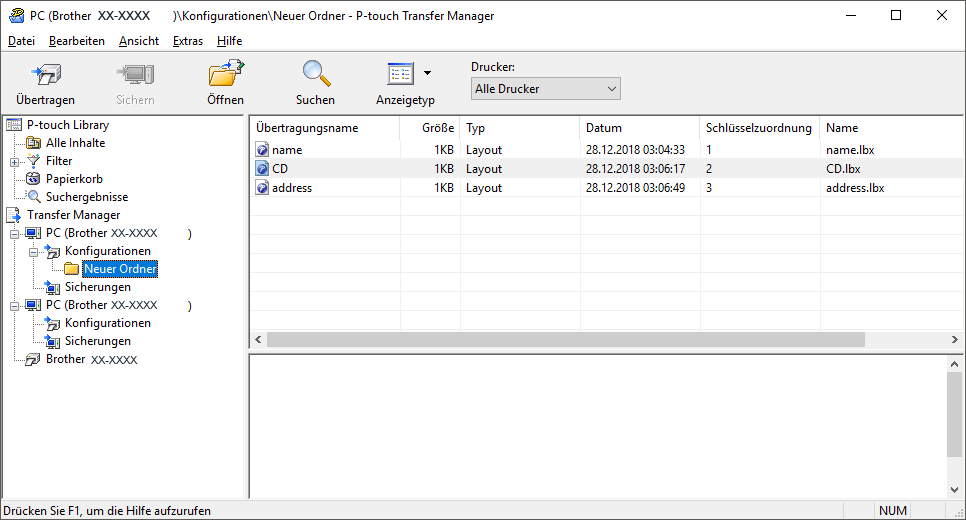Open the Drucker combo box

545,89
